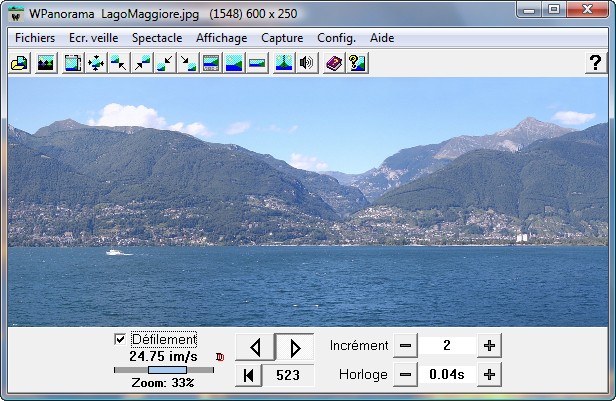Move window to top-right corner icon
The image size is (616, 401).
(x=142, y=63)
